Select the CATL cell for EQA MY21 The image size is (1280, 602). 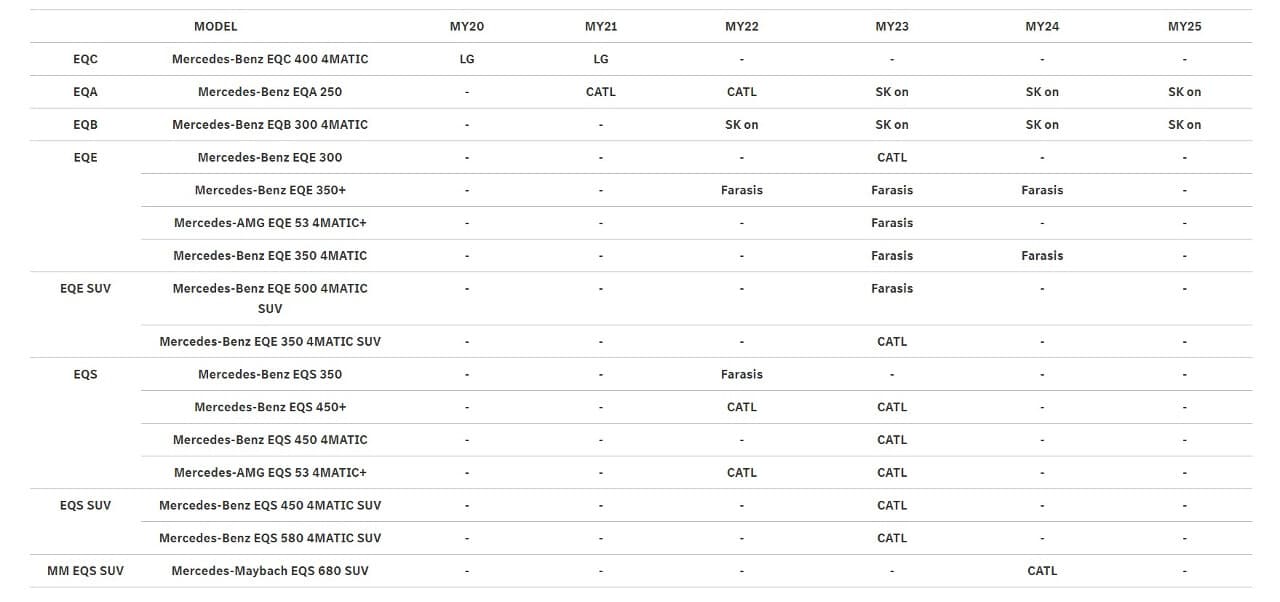pyautogui.click(x=601, y=92)
